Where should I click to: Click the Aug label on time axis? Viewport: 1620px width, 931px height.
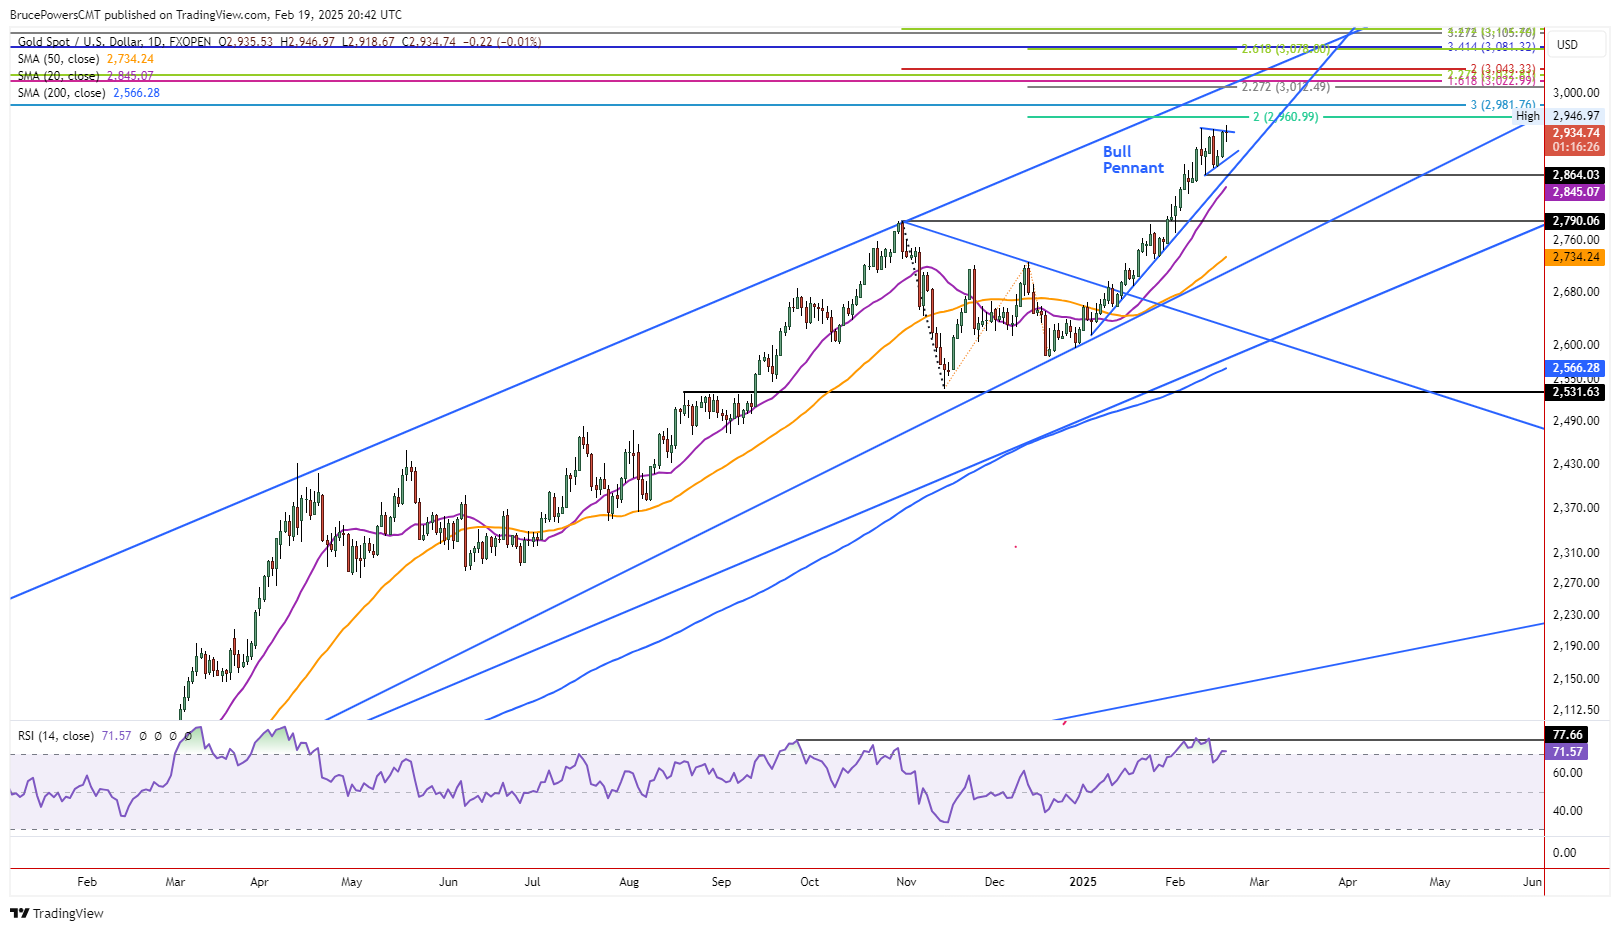(x=629, y=882)
